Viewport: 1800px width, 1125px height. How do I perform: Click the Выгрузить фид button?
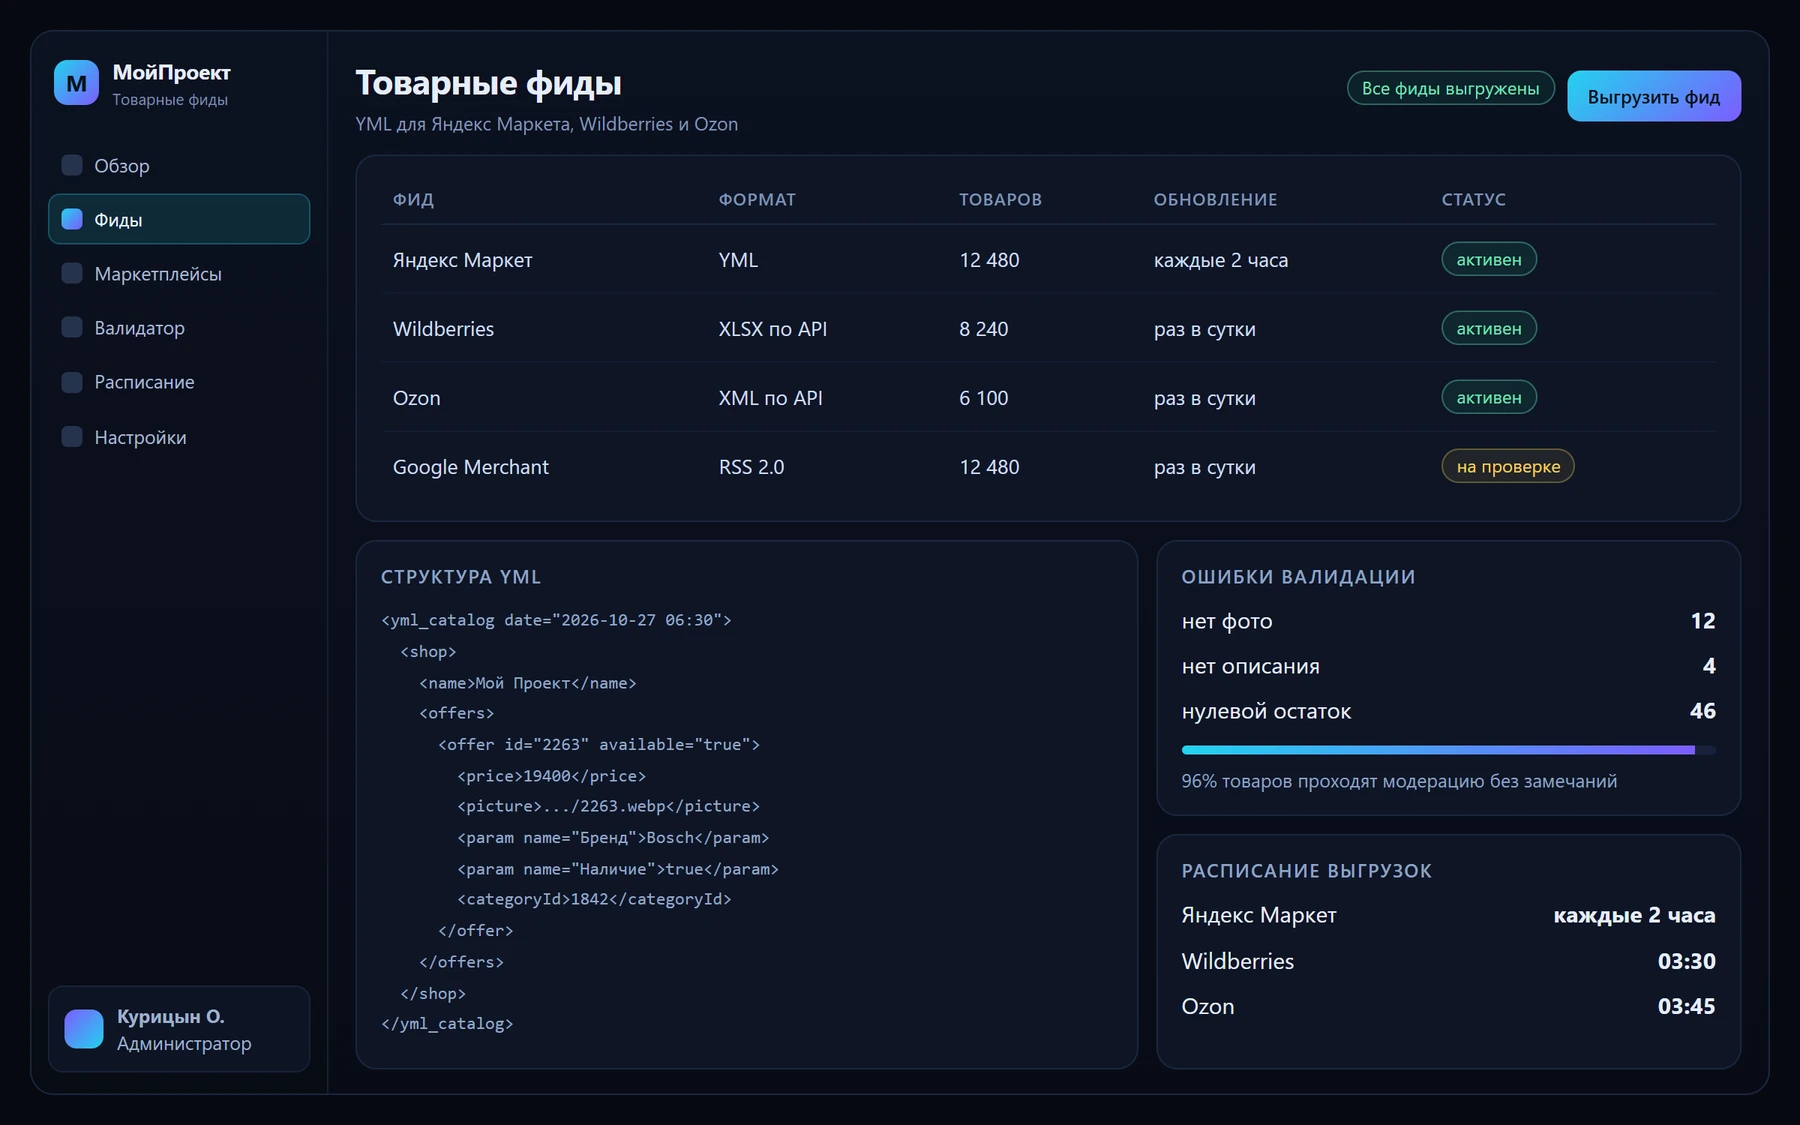pyautogui.click(x=1654, y=96)
